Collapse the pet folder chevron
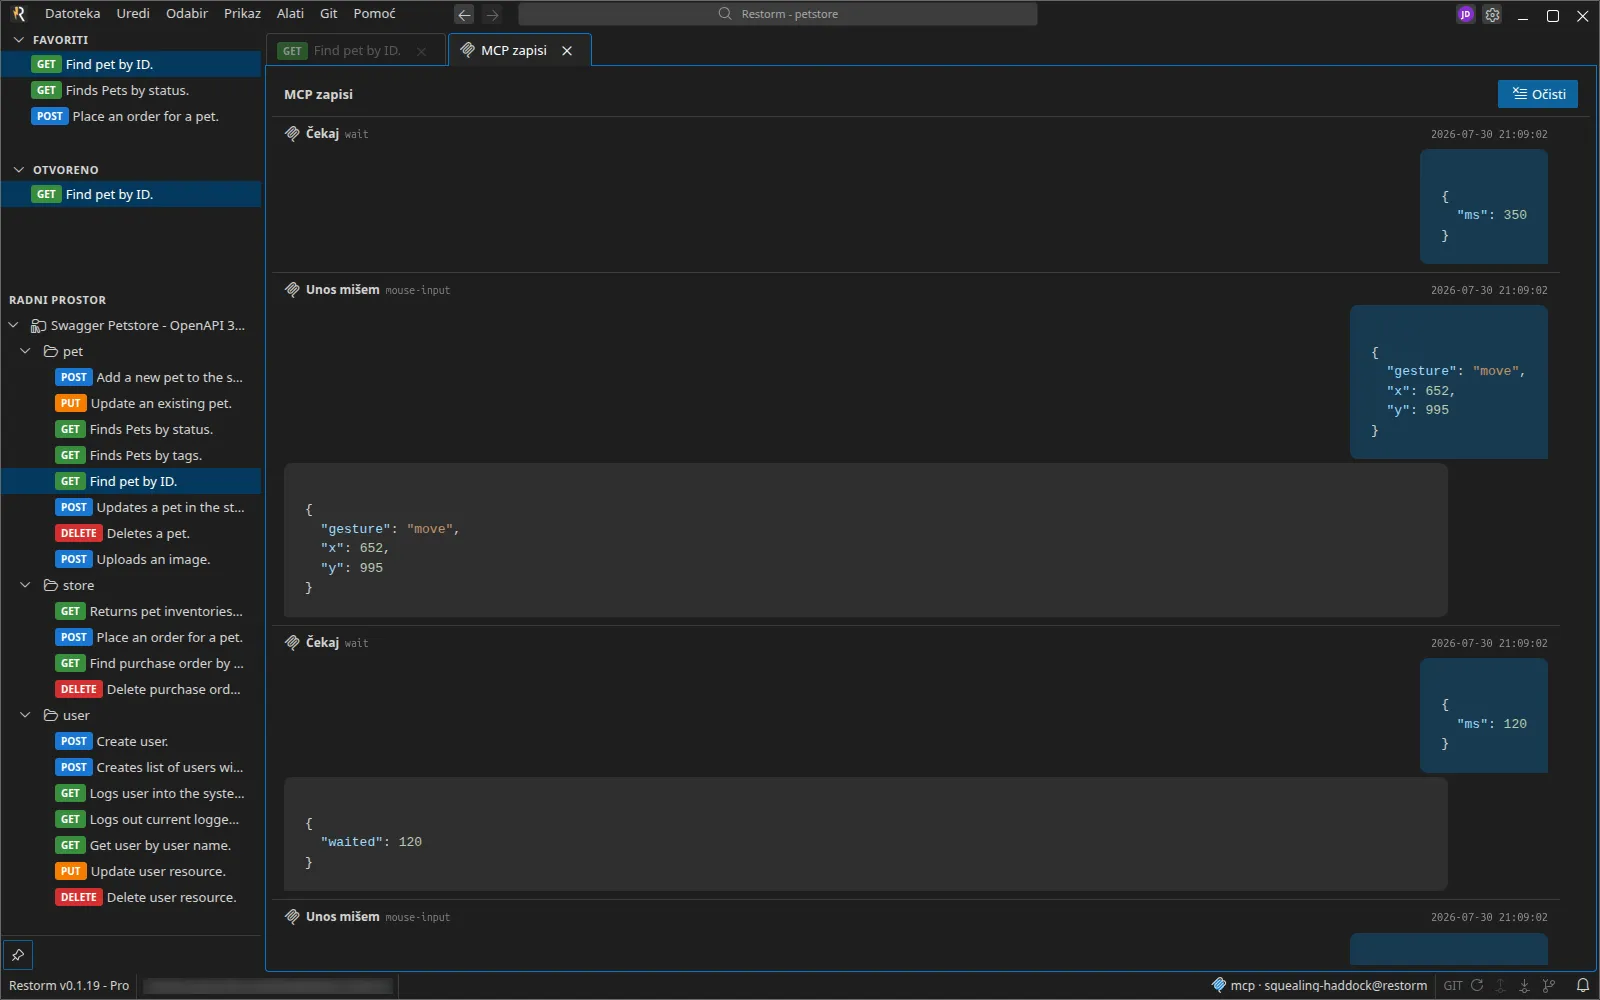Viewport: 1600px width, 1000px height. click(x=25, y=351)
